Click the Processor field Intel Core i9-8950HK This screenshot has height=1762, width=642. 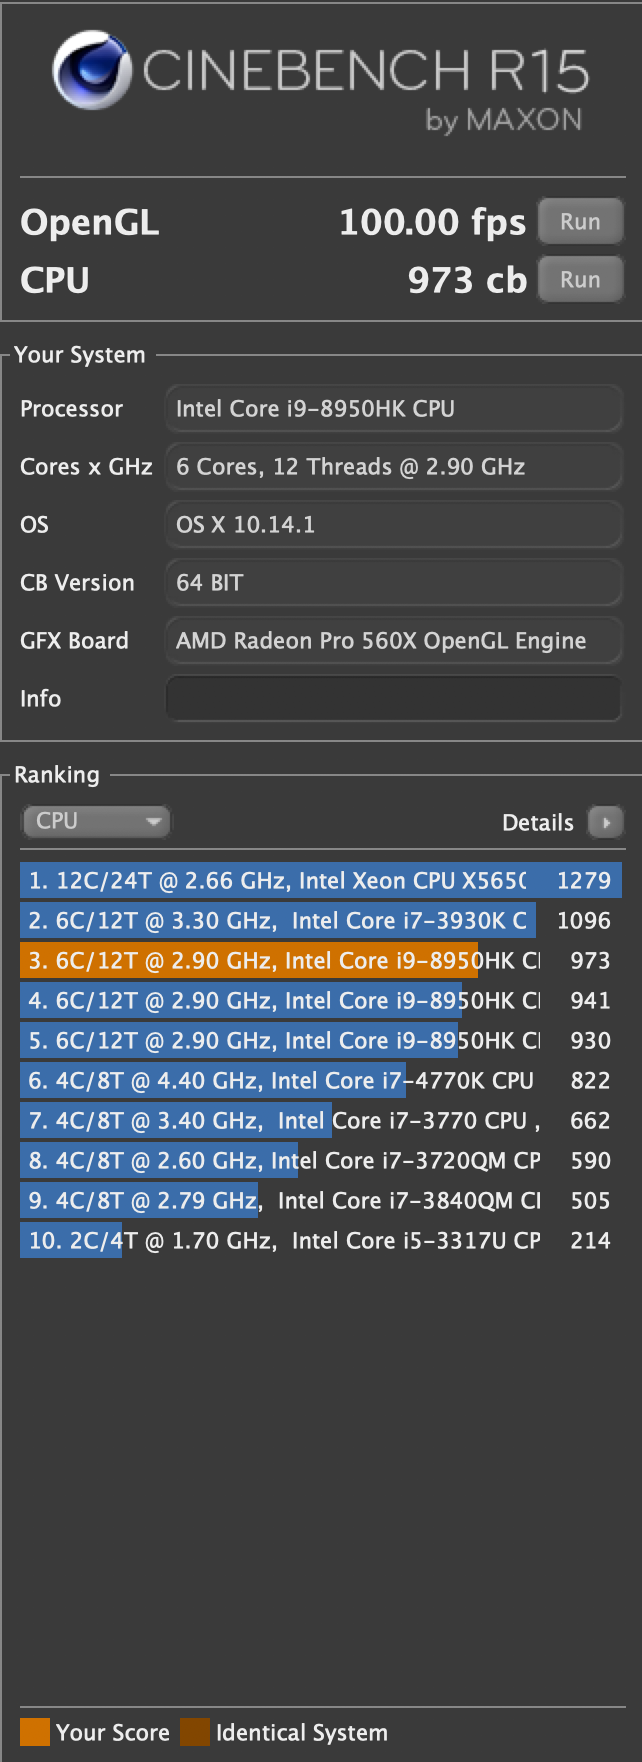393,409
